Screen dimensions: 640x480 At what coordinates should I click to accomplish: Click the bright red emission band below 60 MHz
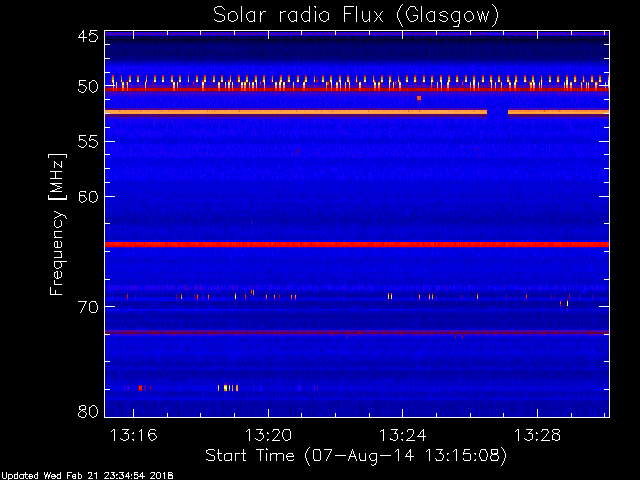click(357, 244)
